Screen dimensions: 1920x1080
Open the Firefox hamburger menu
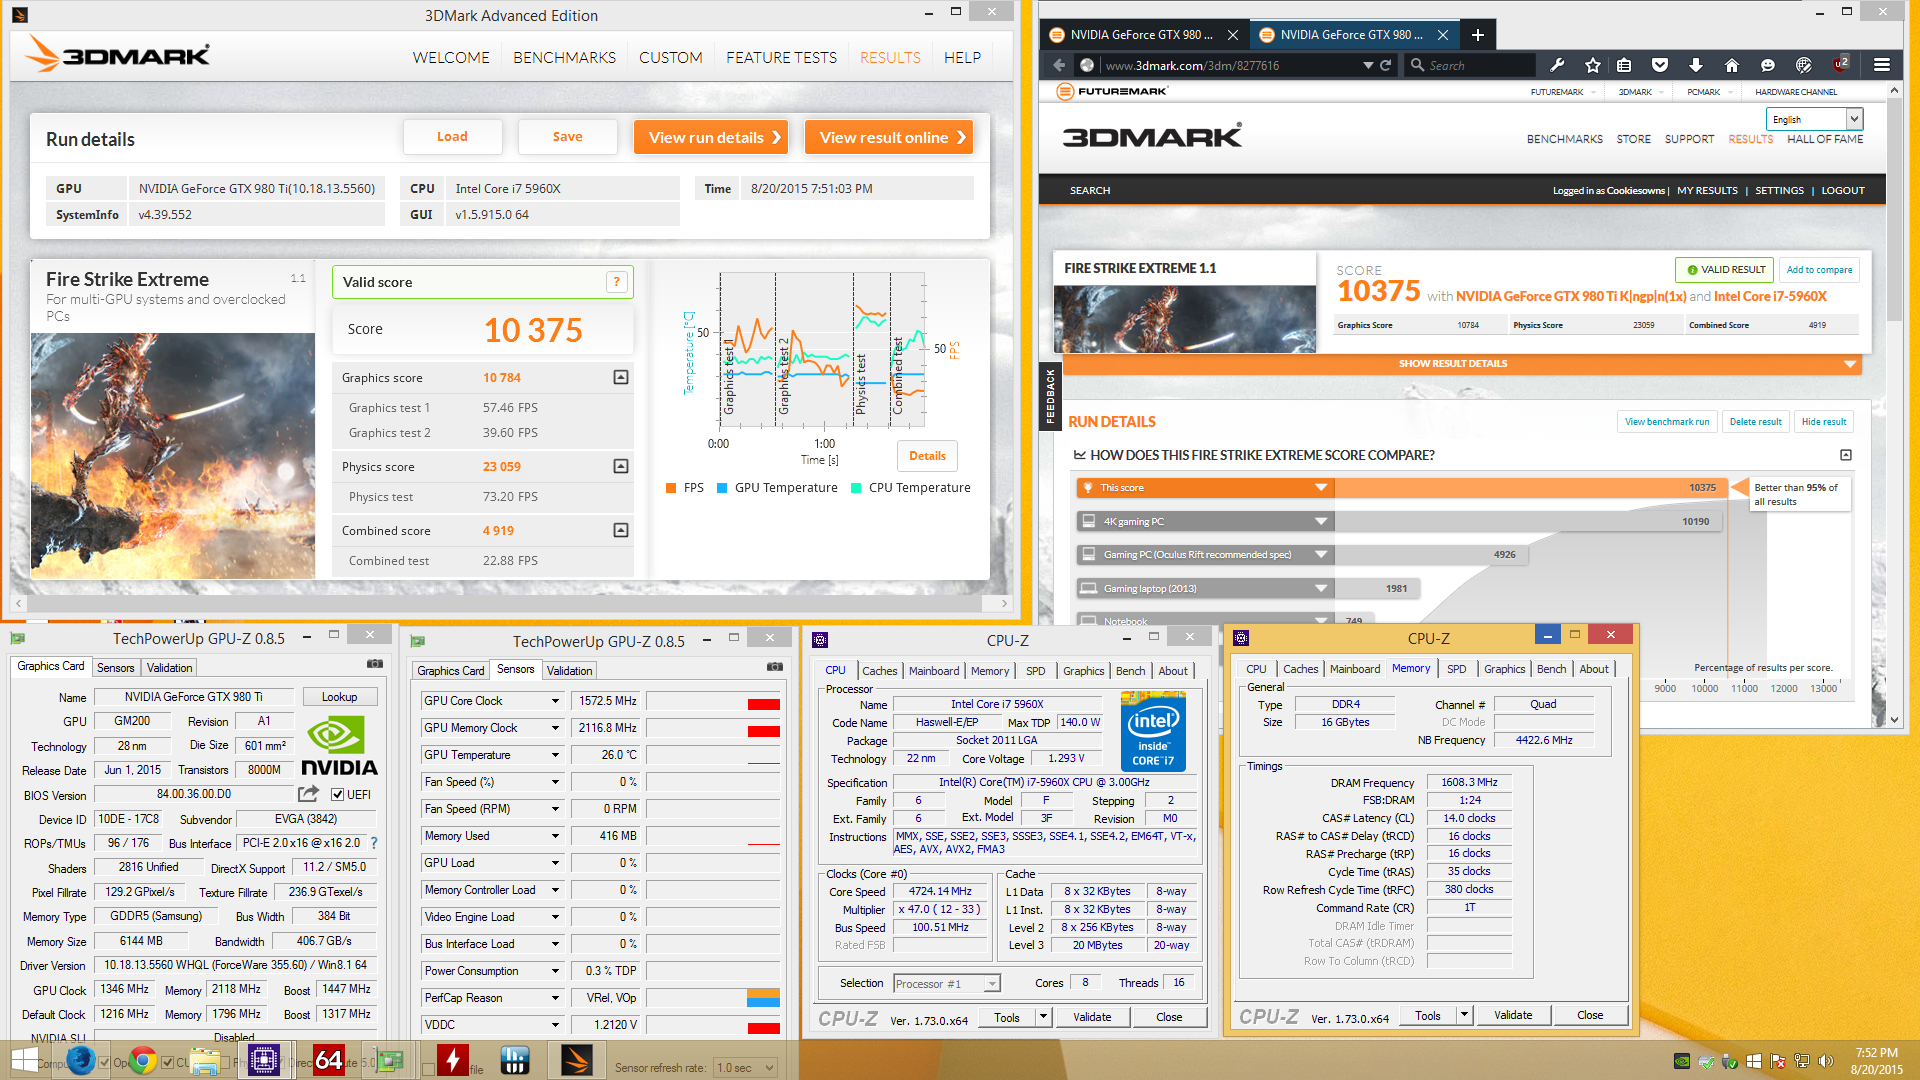click(1882, 65)
